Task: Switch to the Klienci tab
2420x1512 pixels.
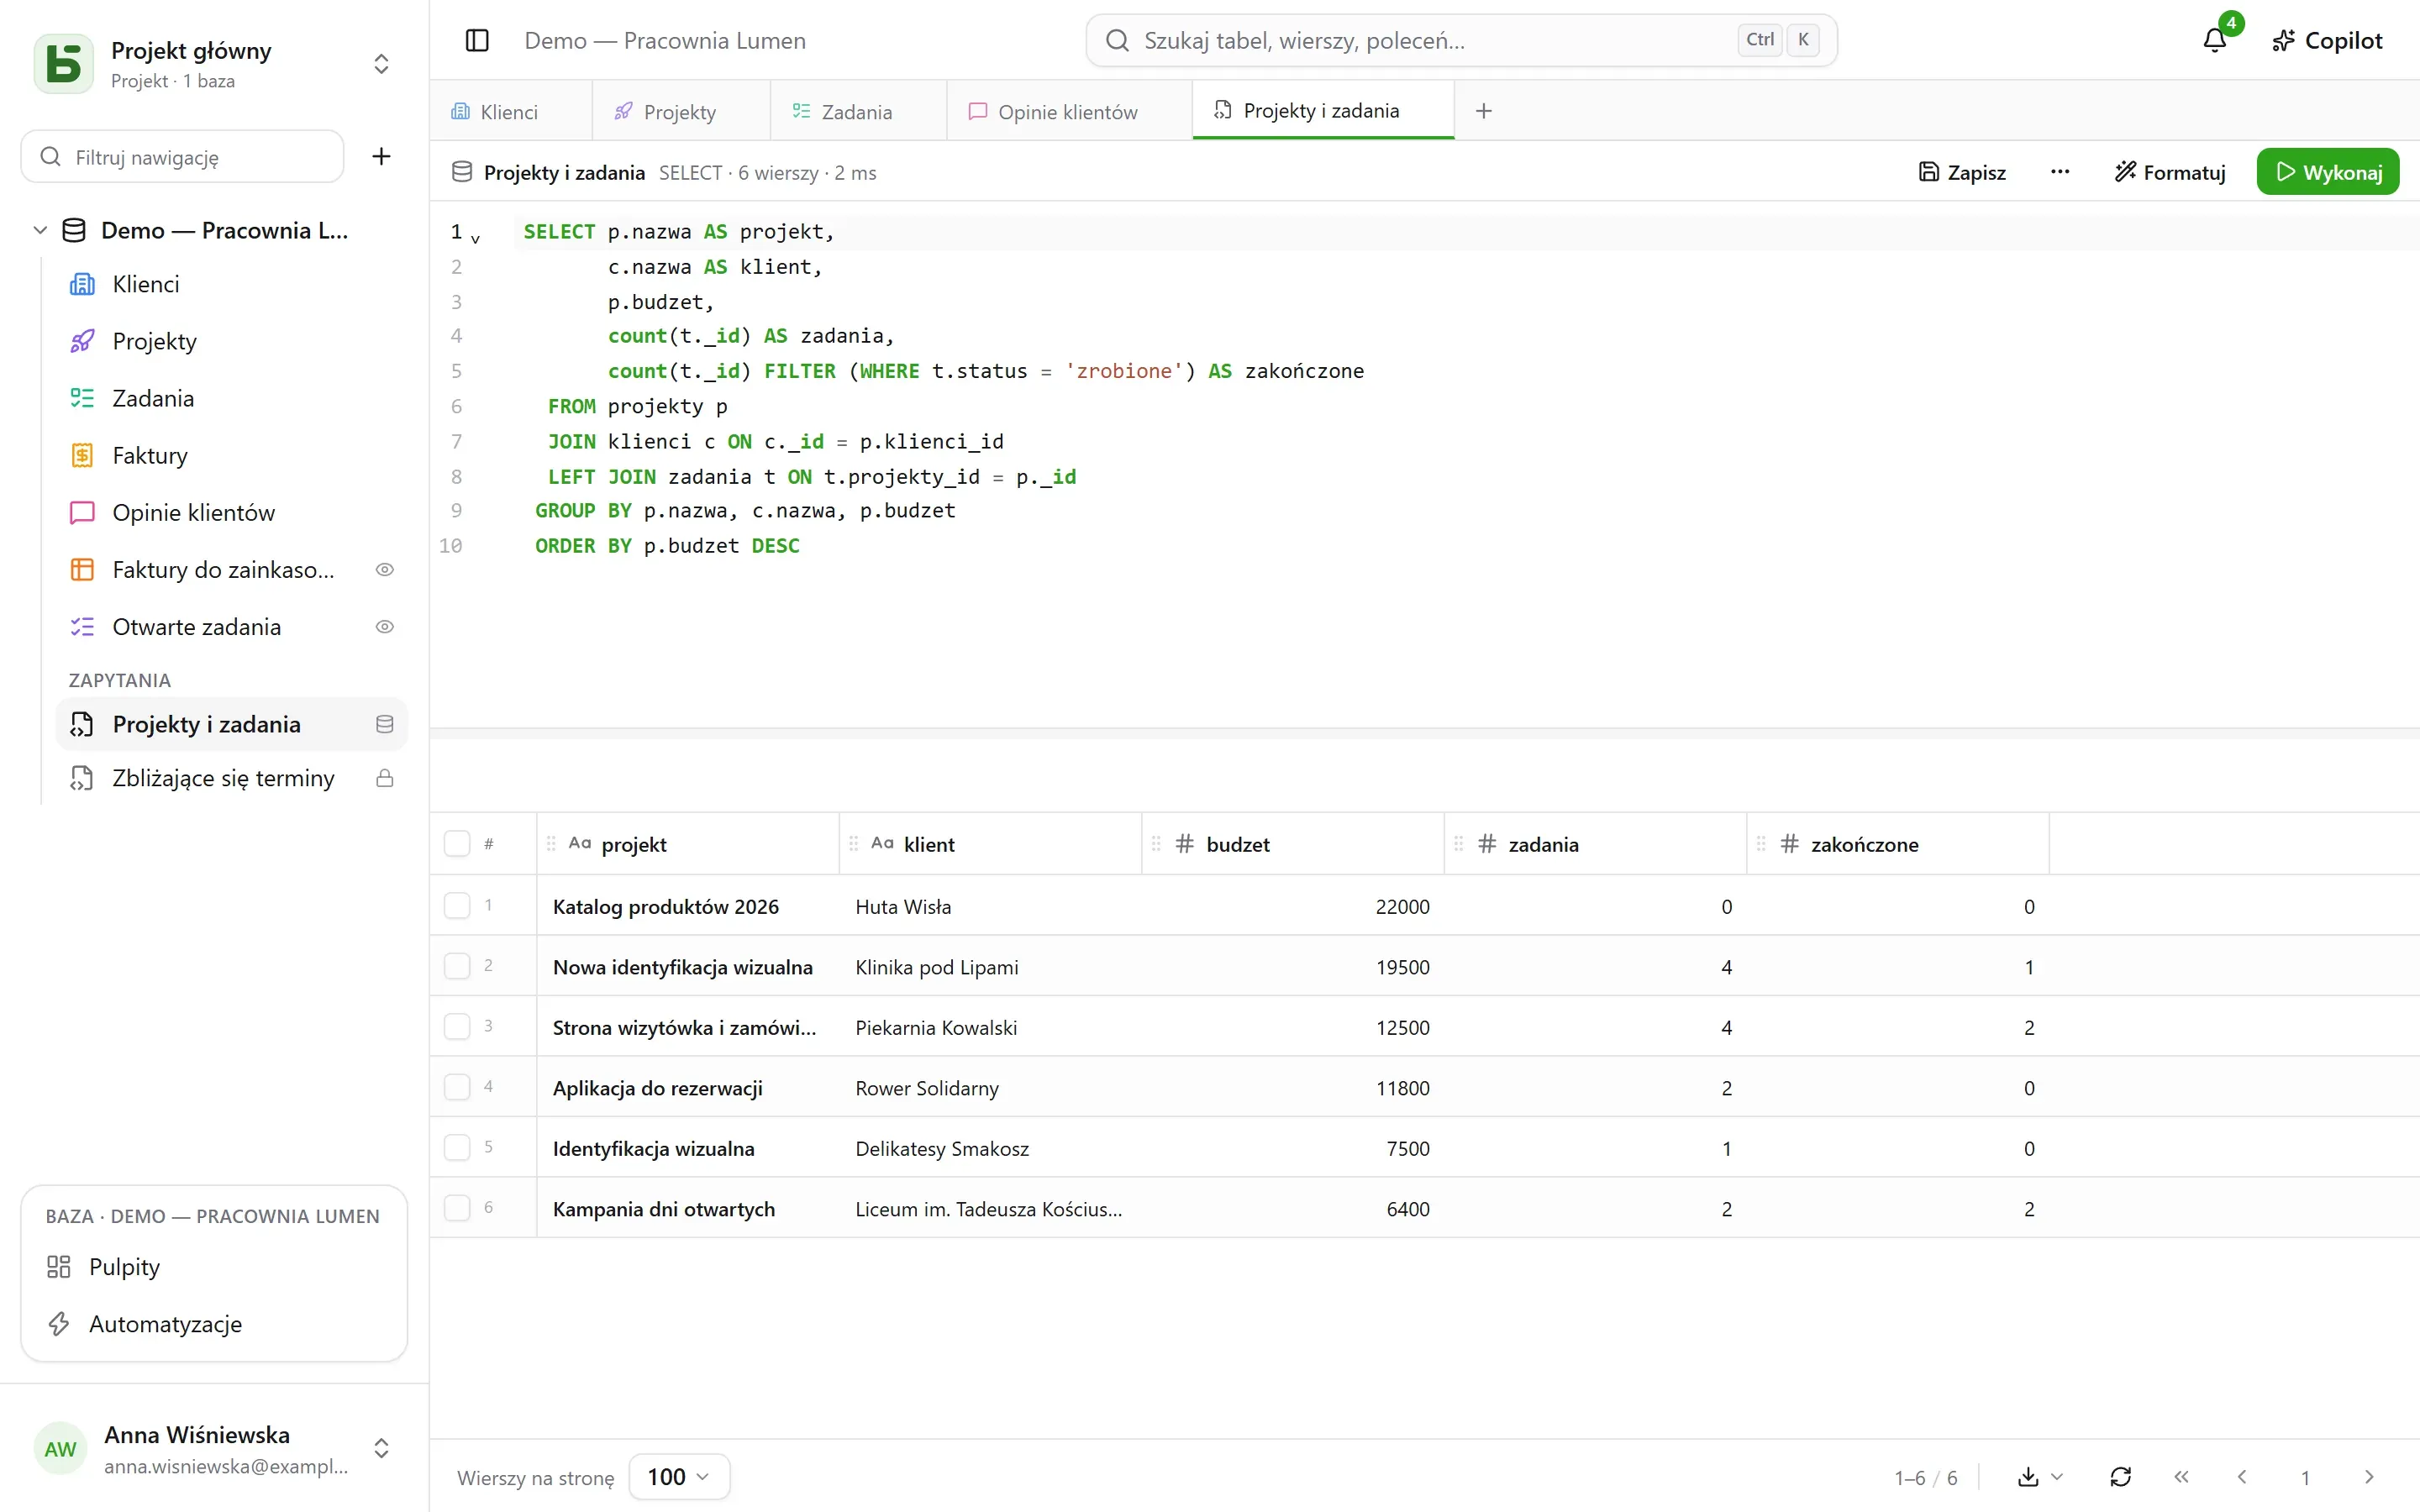Action: coord(510,112)
